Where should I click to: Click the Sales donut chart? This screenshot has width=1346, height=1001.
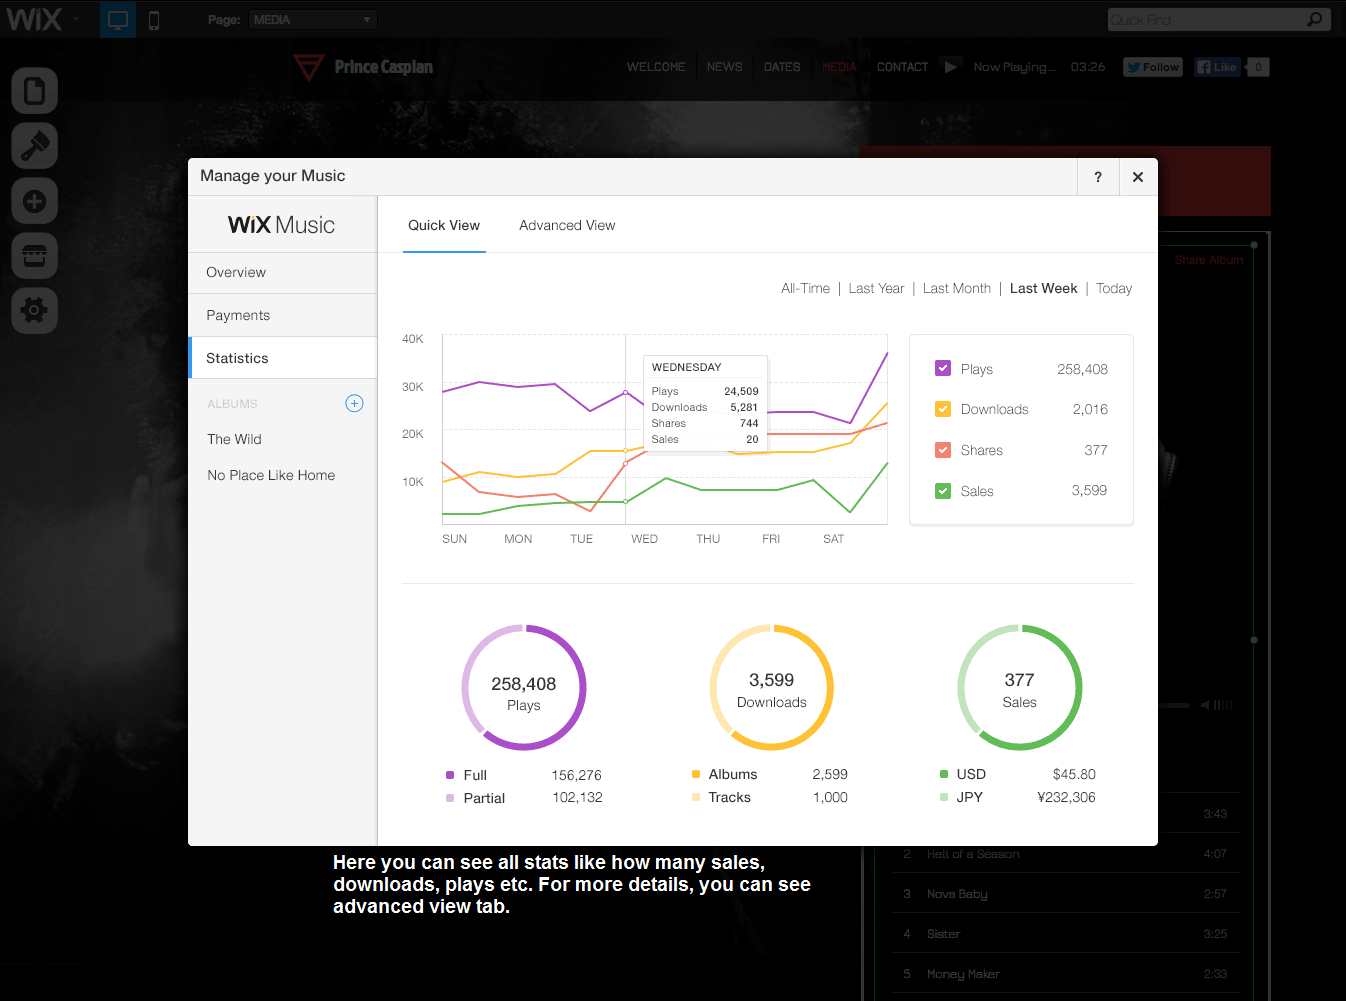point(1019,687)
